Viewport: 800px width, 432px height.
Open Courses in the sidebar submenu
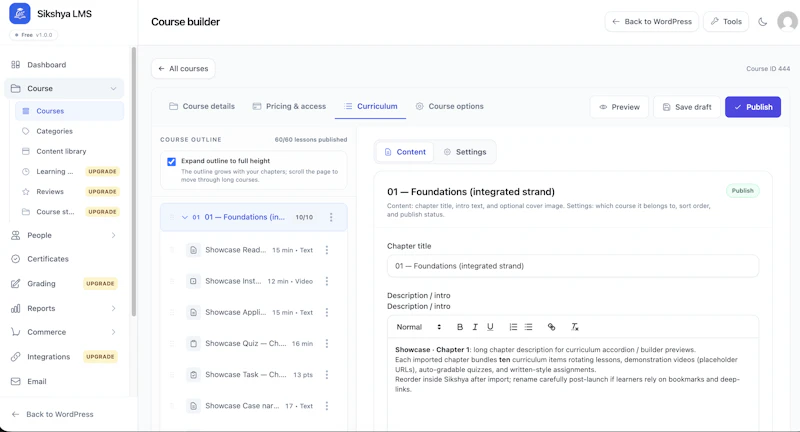coord(70,111)
